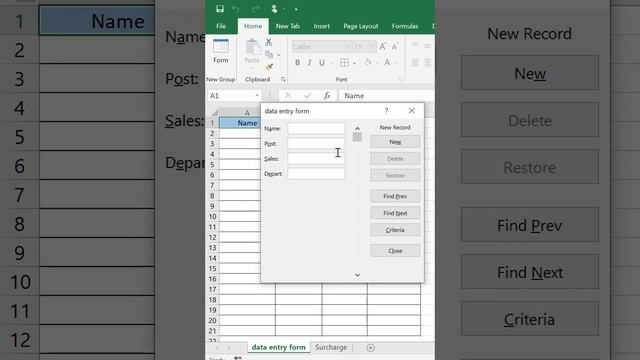Viewport: 640px width, 360px height.
Task: Click the formula bar showing Name
Action: [x=387, y=96]
